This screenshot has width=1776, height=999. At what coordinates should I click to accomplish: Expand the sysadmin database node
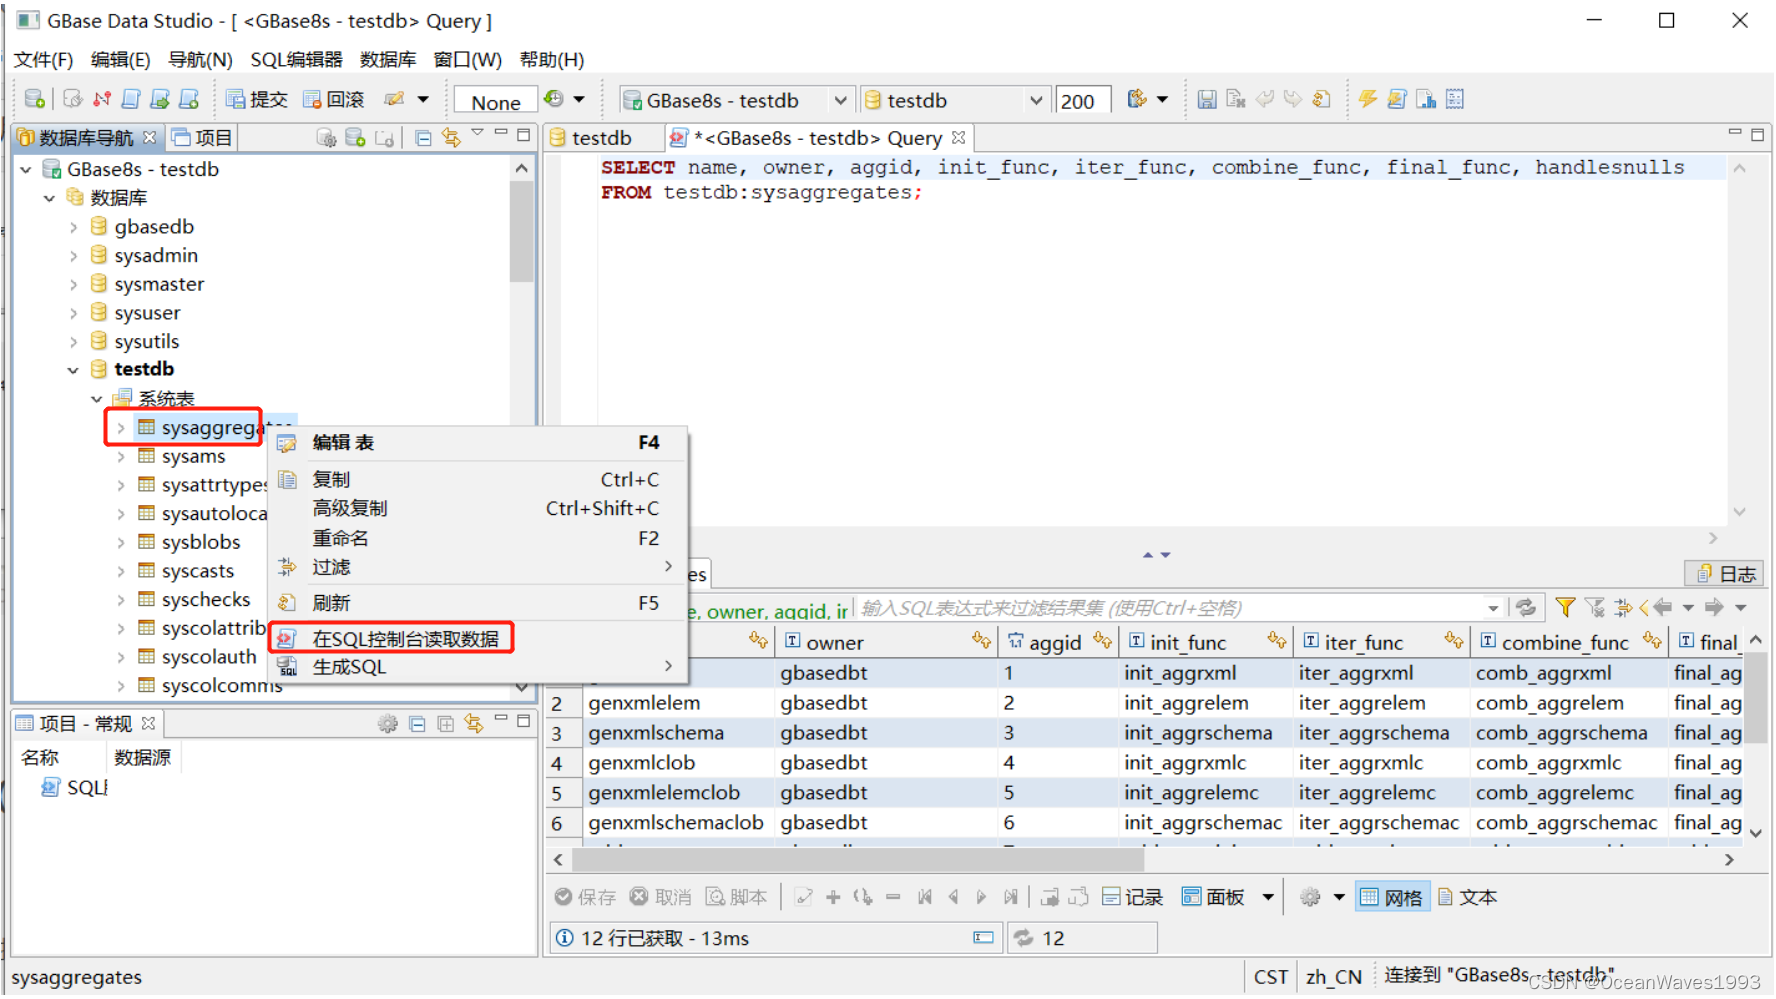tap(73, 256)
